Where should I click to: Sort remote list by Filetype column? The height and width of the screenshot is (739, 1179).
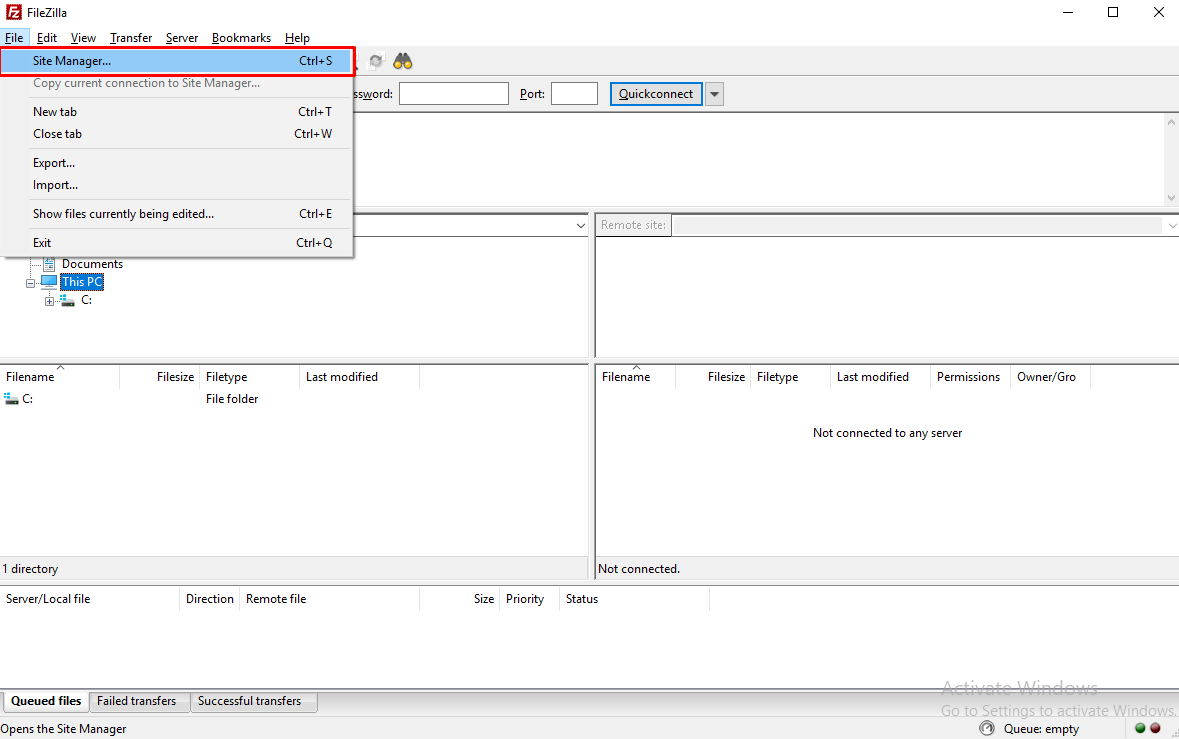click(x=790, y=377)
